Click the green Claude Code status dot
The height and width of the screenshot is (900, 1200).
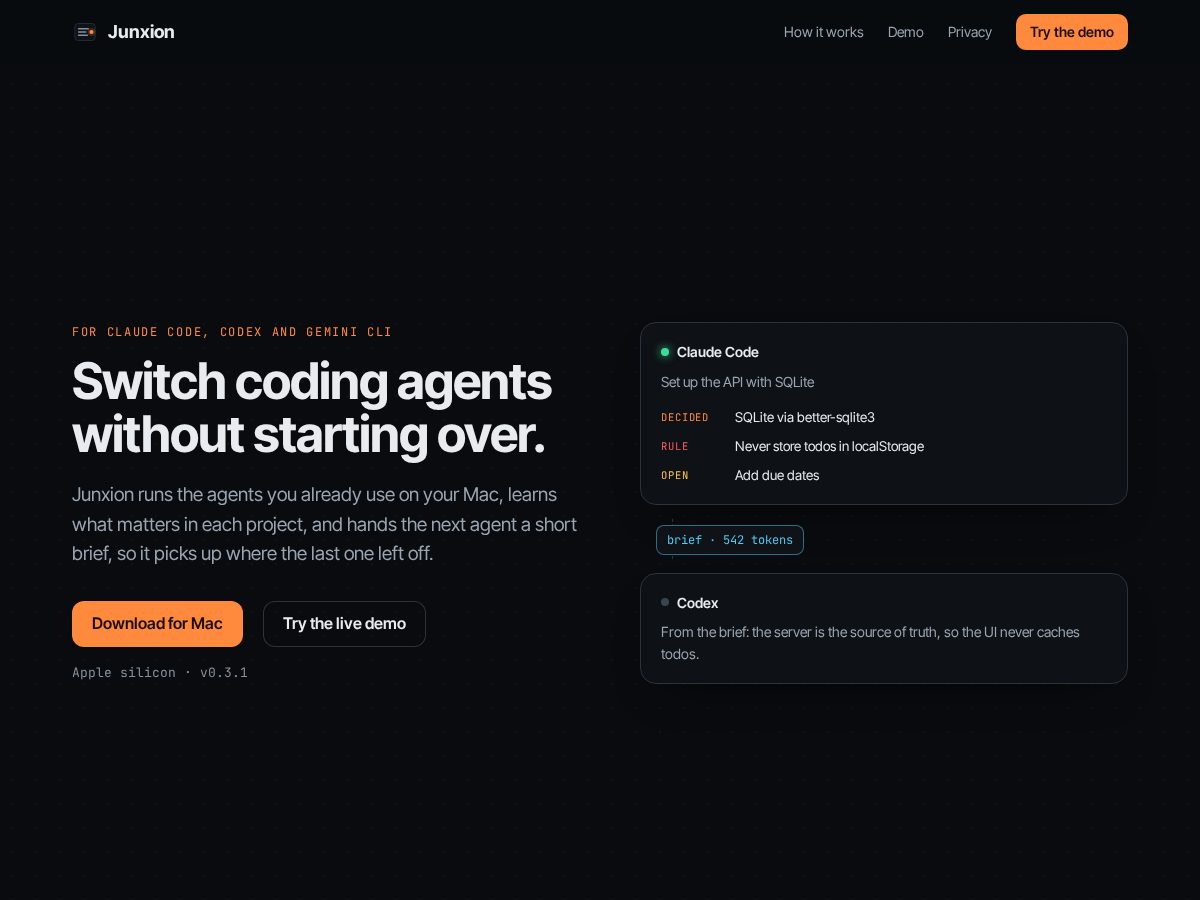pos(665,352)
